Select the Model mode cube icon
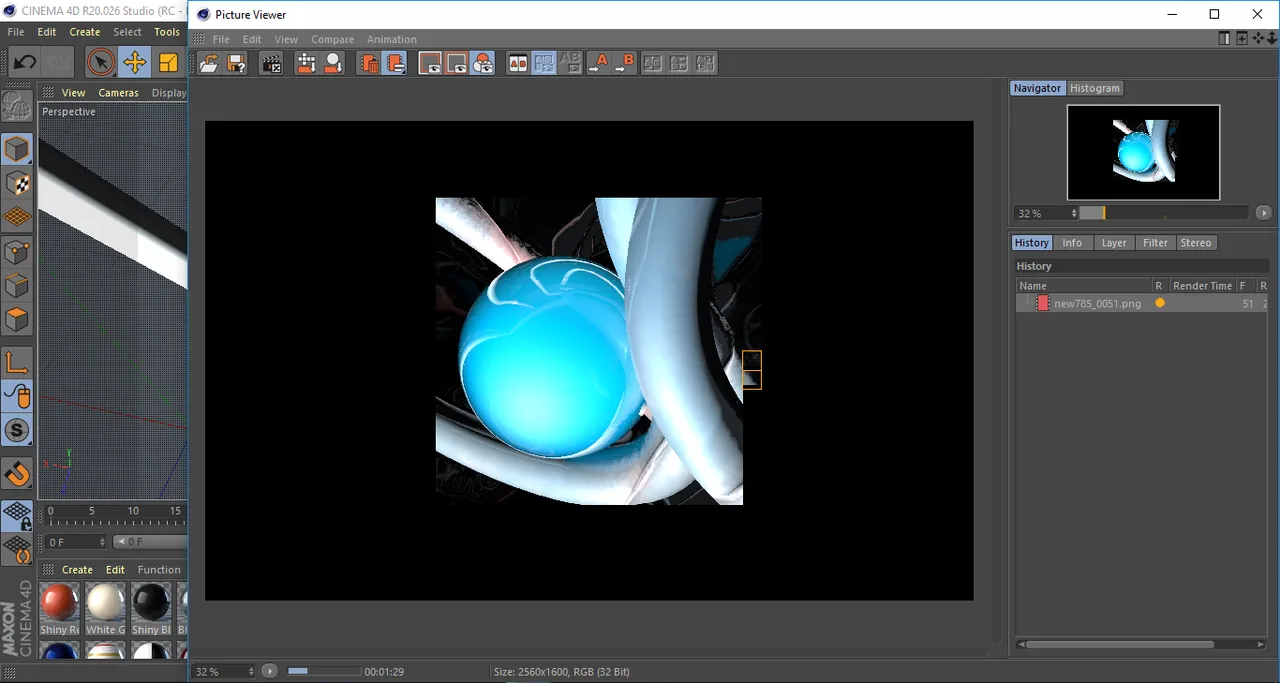 coord(17,150)
